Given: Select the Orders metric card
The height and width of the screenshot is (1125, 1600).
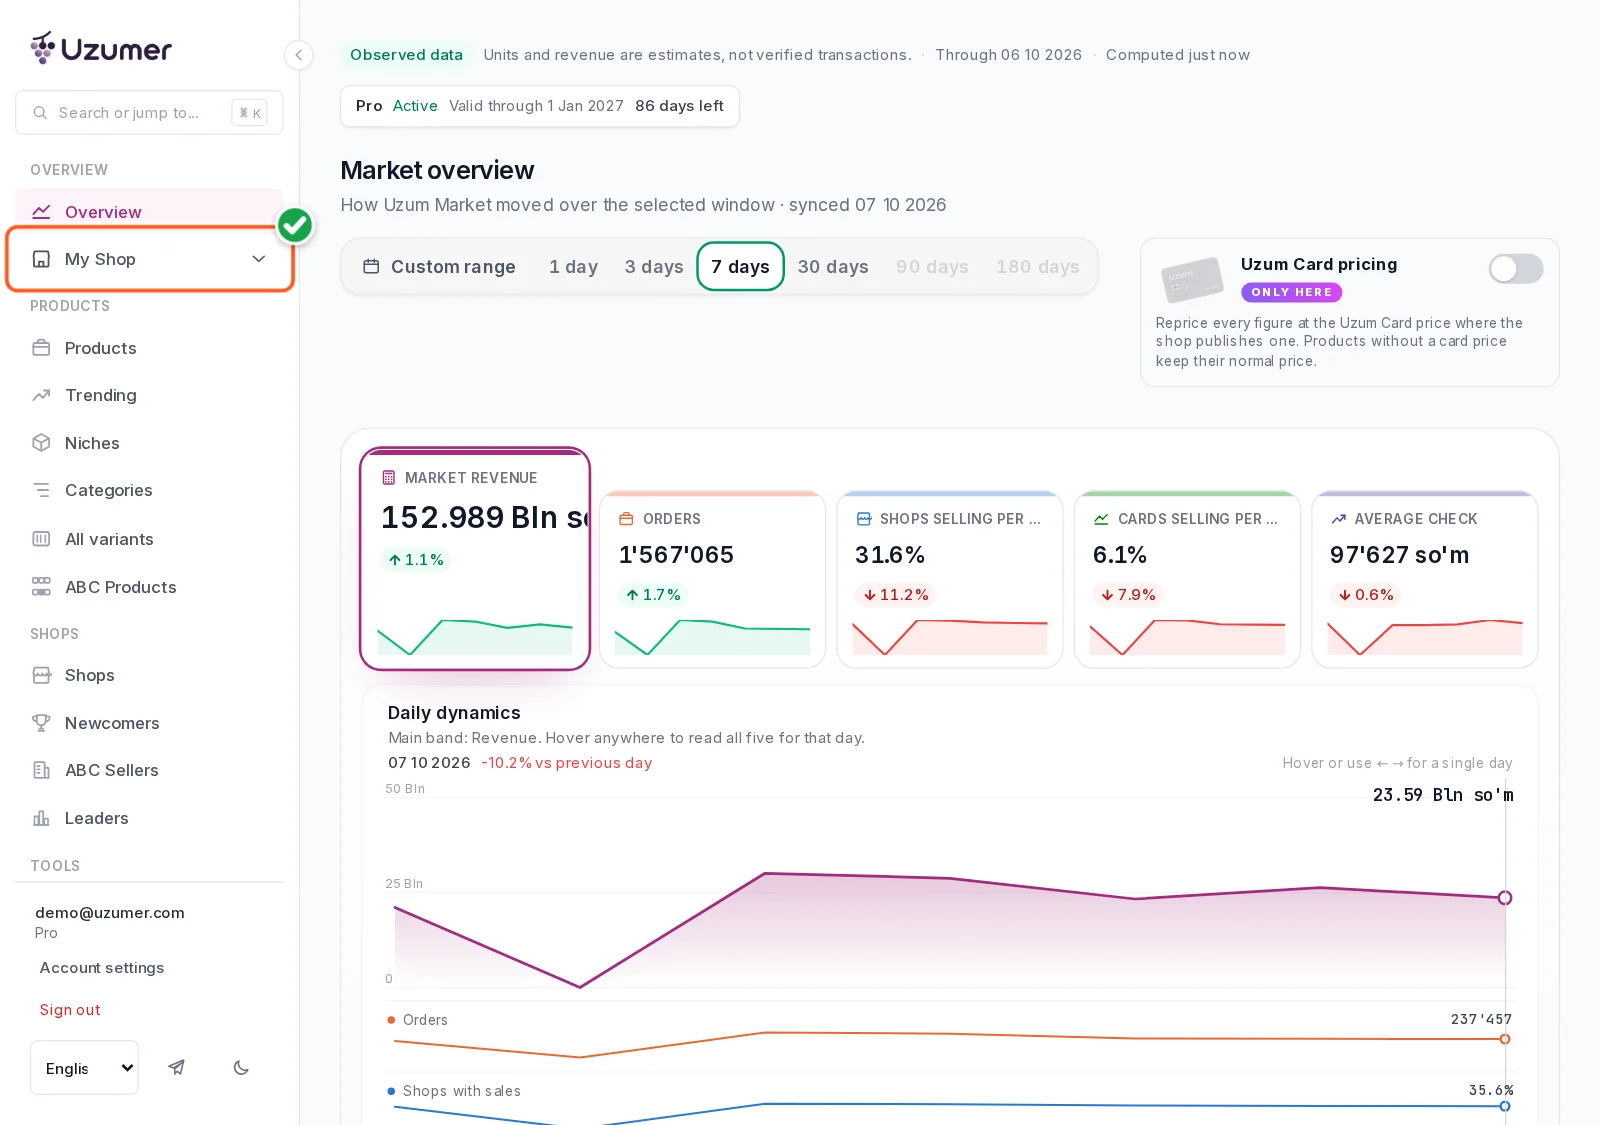Looking at the screenshot, I should pos(713,580).
